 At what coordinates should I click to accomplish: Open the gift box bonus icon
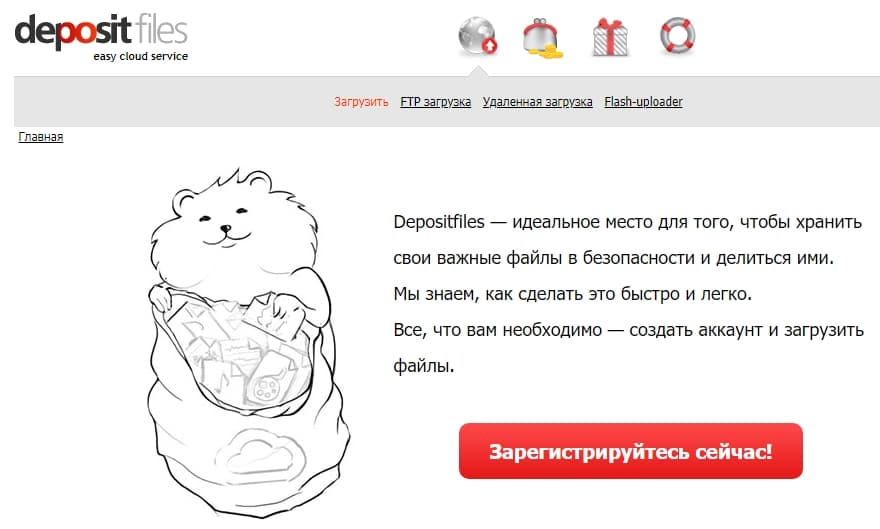click(x=610, y=37)
